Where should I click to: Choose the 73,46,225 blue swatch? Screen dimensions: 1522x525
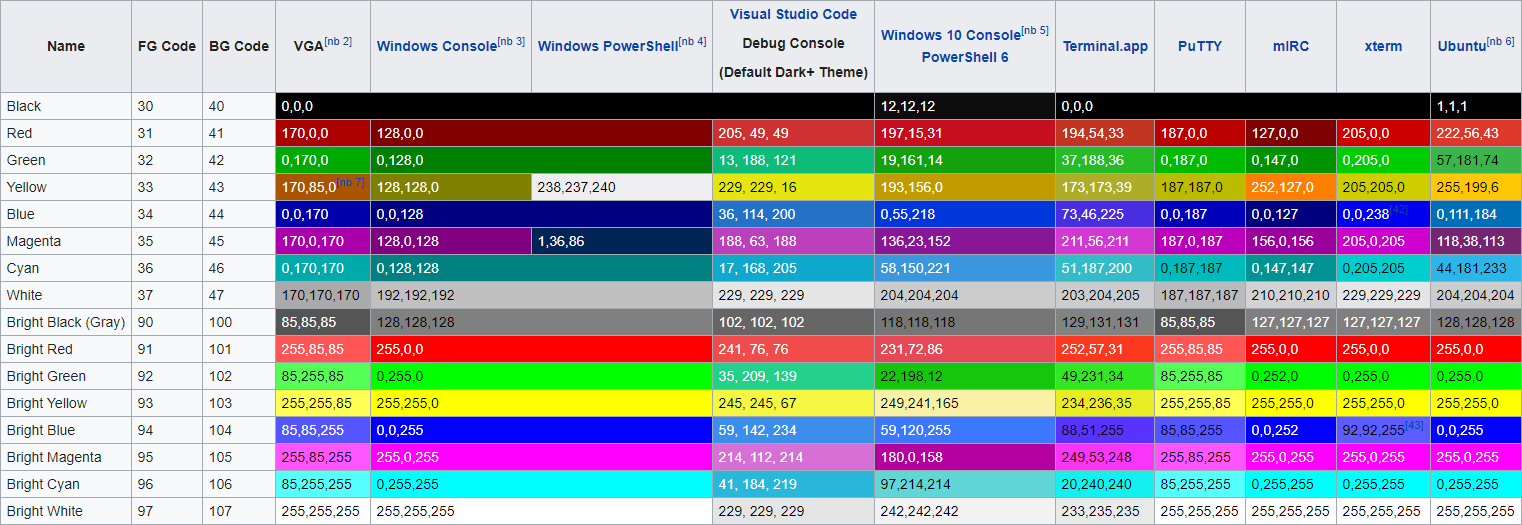(x=1105, y=214)
